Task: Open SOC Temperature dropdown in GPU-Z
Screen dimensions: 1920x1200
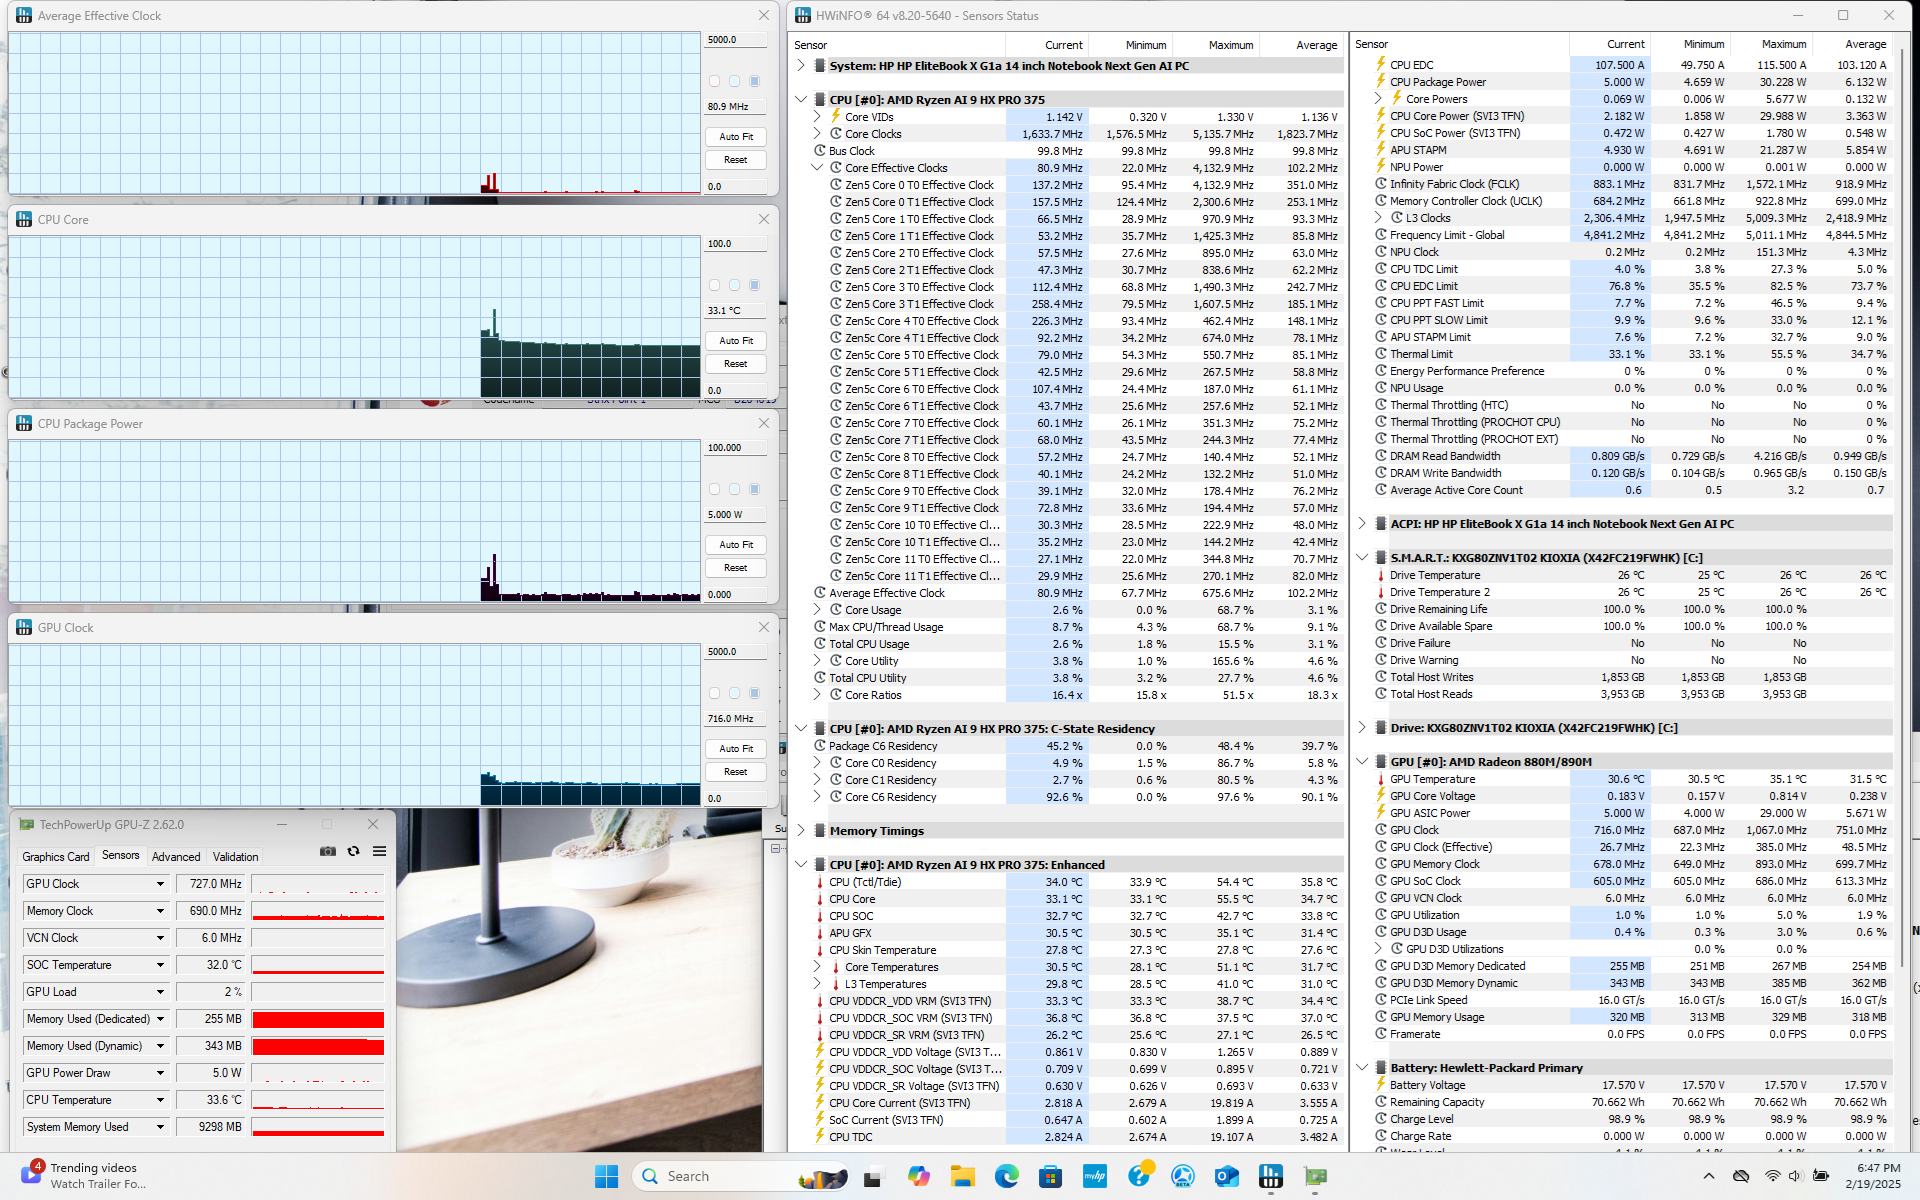Action: coord(160,965)
